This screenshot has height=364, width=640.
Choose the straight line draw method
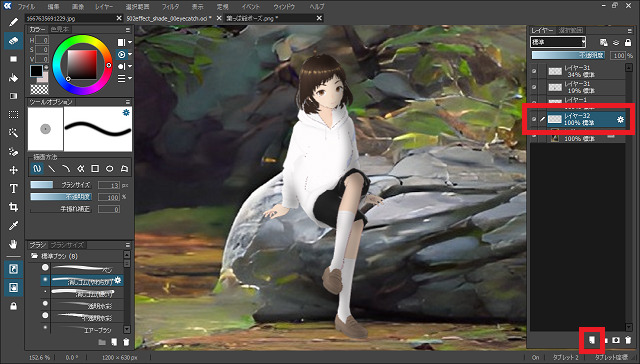tap(51, 169)
